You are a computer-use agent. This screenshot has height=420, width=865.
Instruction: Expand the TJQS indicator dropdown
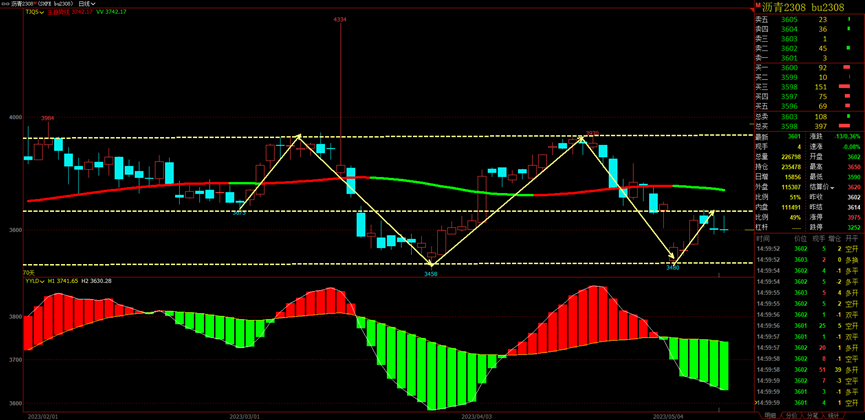[35, 12]
